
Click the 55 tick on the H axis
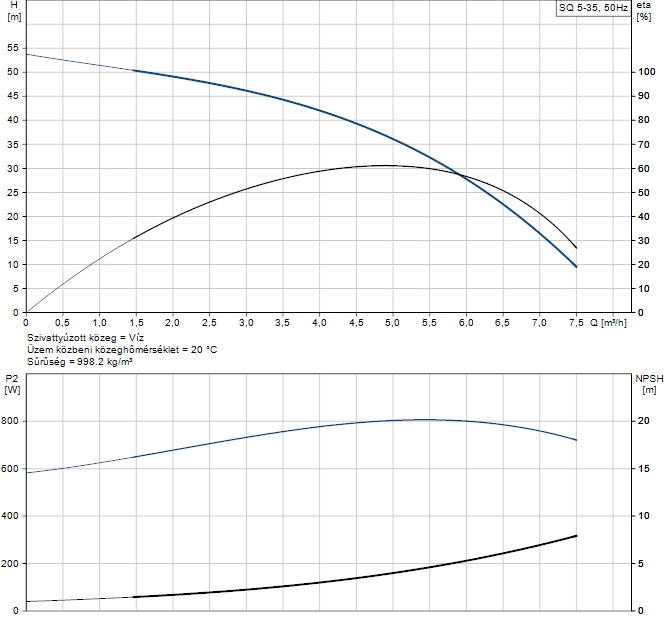pos(13,48)
